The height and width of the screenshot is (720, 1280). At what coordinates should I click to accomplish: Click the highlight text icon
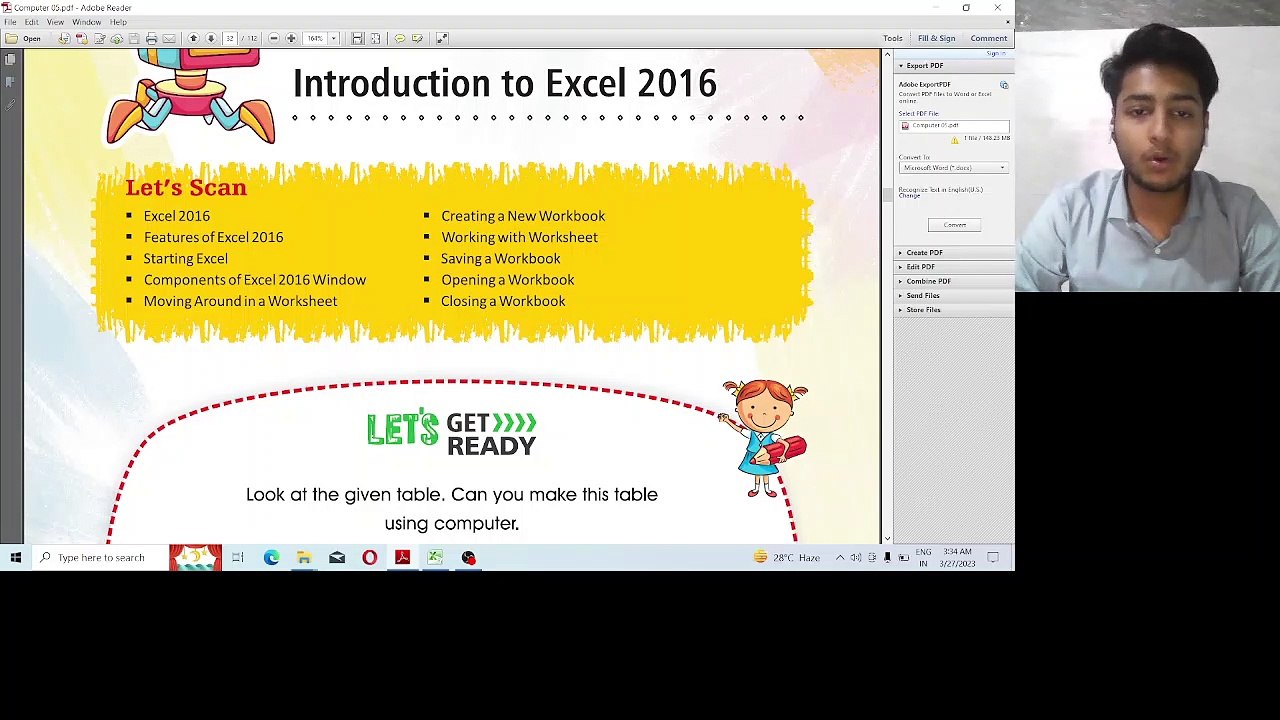pyautogui.click(x=417, y=38)
